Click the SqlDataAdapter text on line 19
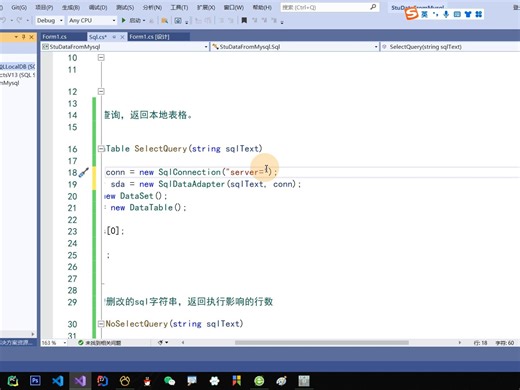Image resolution: width=520 pixels, height=390 pixels. tap(191, 184)
